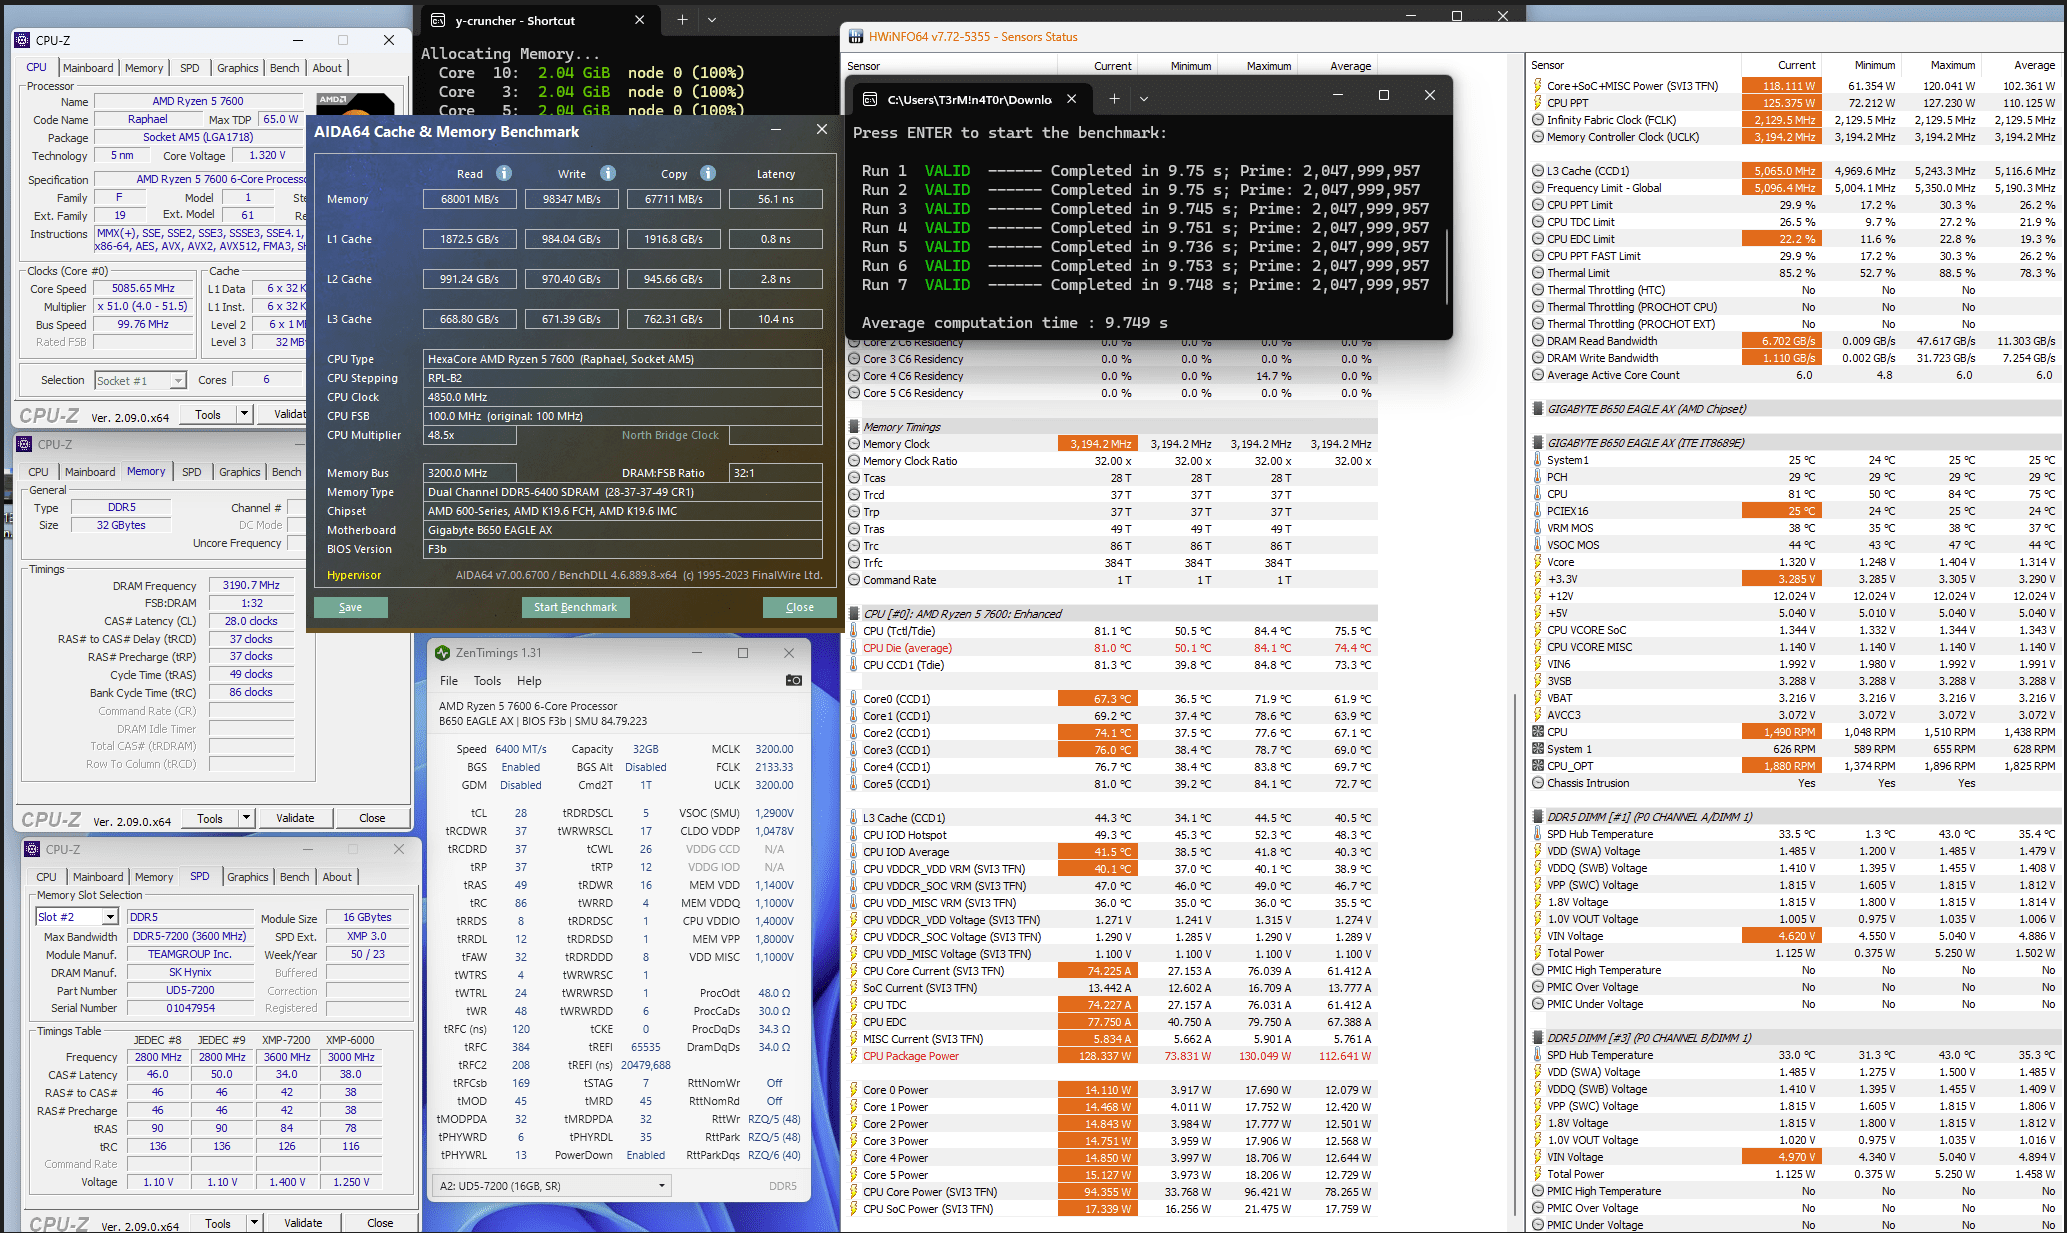Image resolution: width=2067 pixels, height=1233 pixels.
Task: Open the Slot #2 dropdown in CPU-Z SPD
Action: (110, 917)
